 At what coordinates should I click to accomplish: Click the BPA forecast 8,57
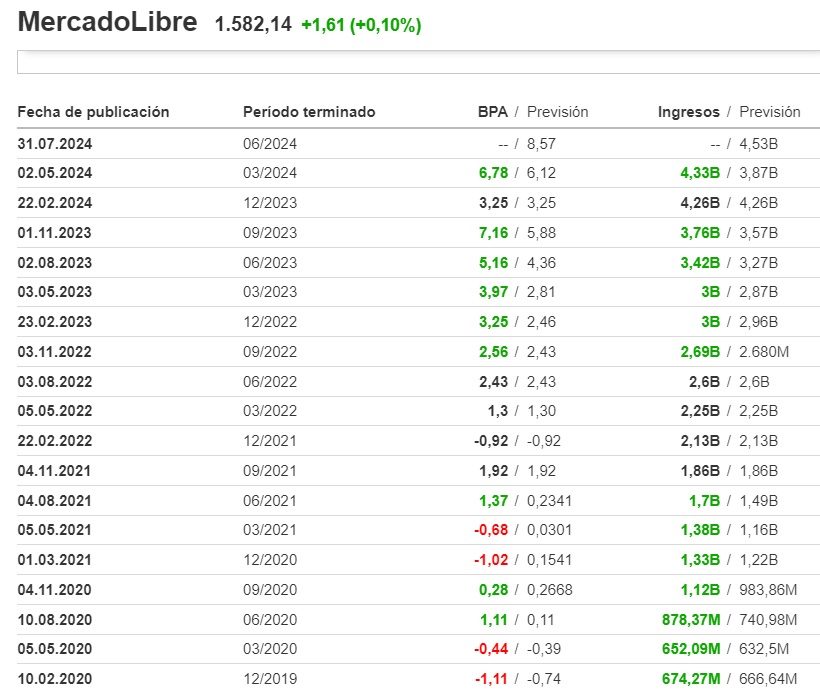(541, 144)
